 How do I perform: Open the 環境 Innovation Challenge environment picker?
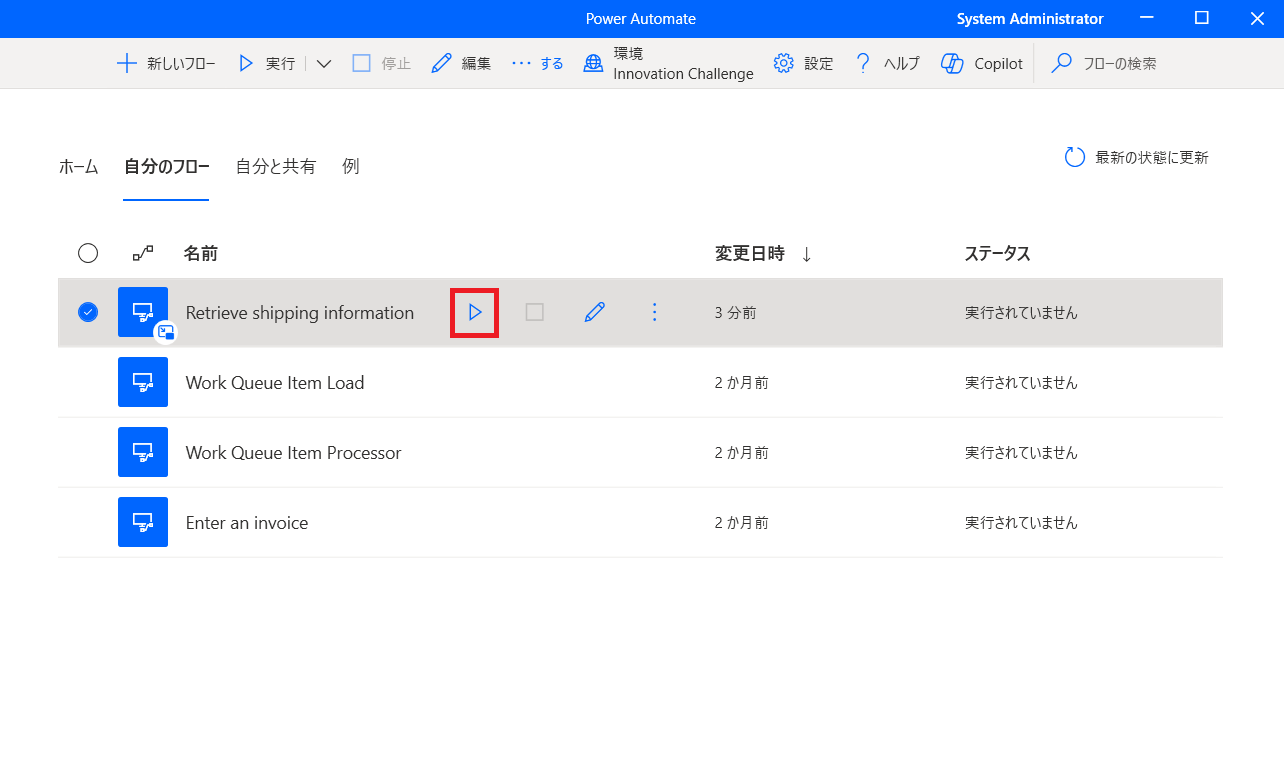pyautogui.click(x=668, y=63)
